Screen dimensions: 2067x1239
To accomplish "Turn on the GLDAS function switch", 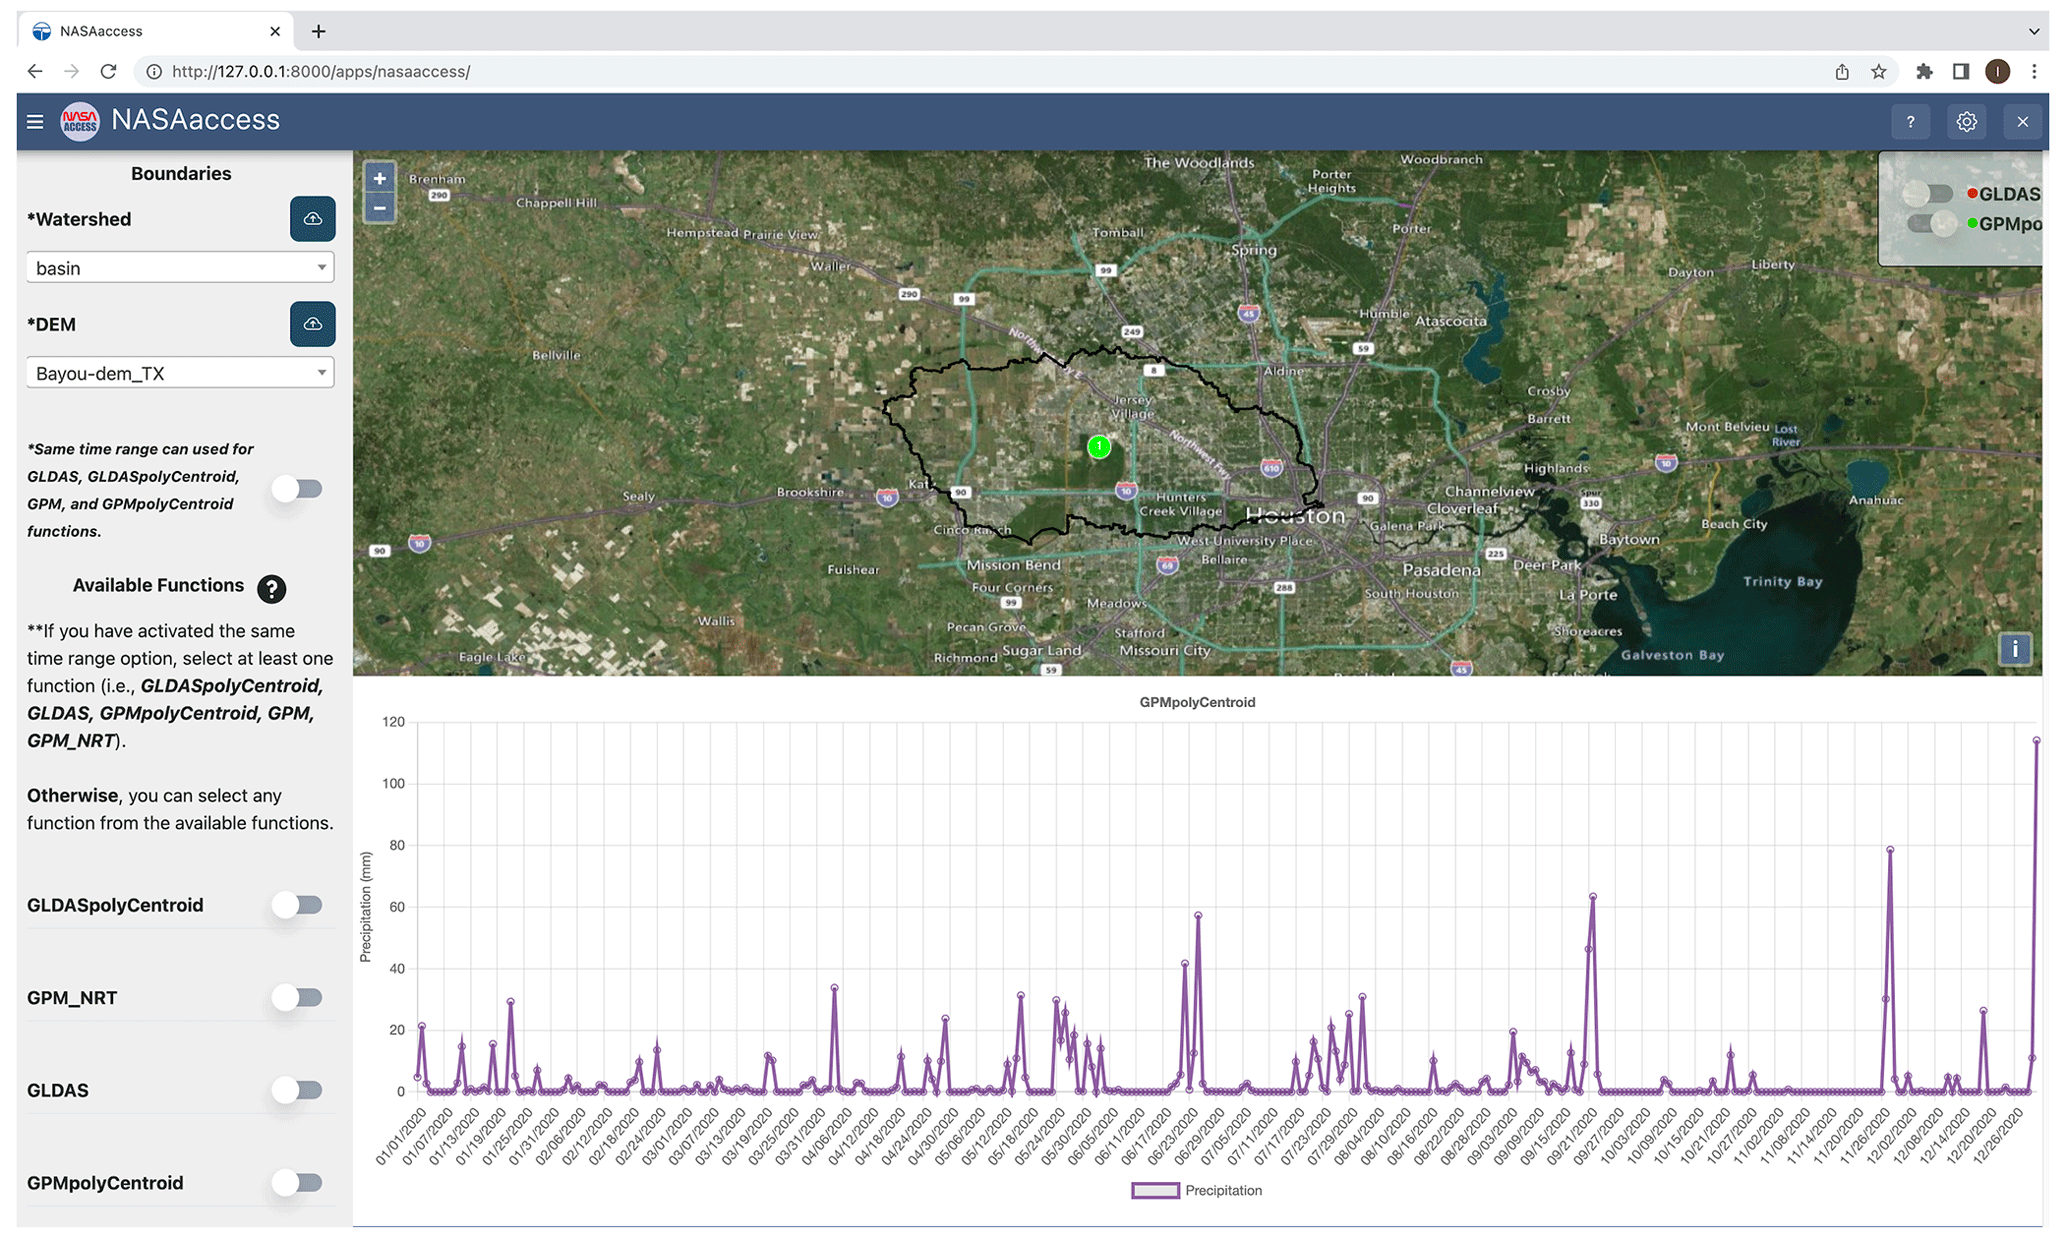I will click(298, 1090).
